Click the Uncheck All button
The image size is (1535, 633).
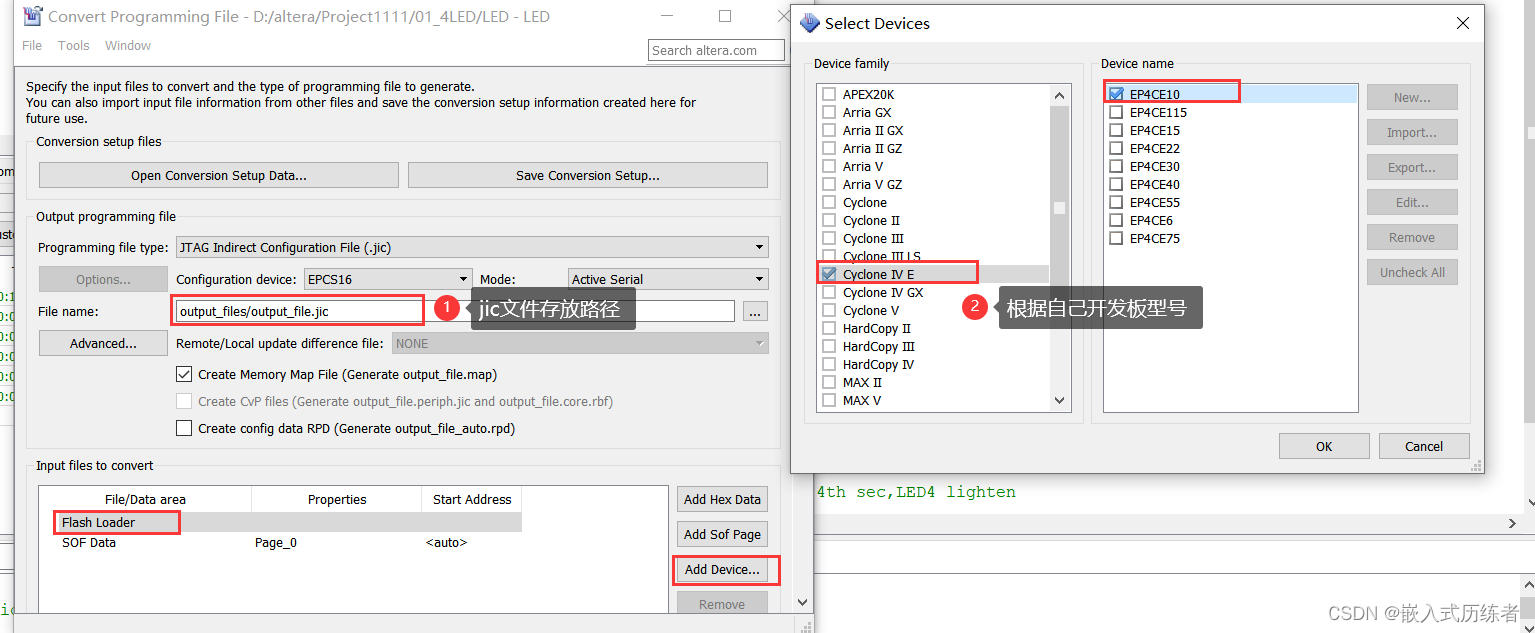pyautogui.click(x=1412, y=272)
